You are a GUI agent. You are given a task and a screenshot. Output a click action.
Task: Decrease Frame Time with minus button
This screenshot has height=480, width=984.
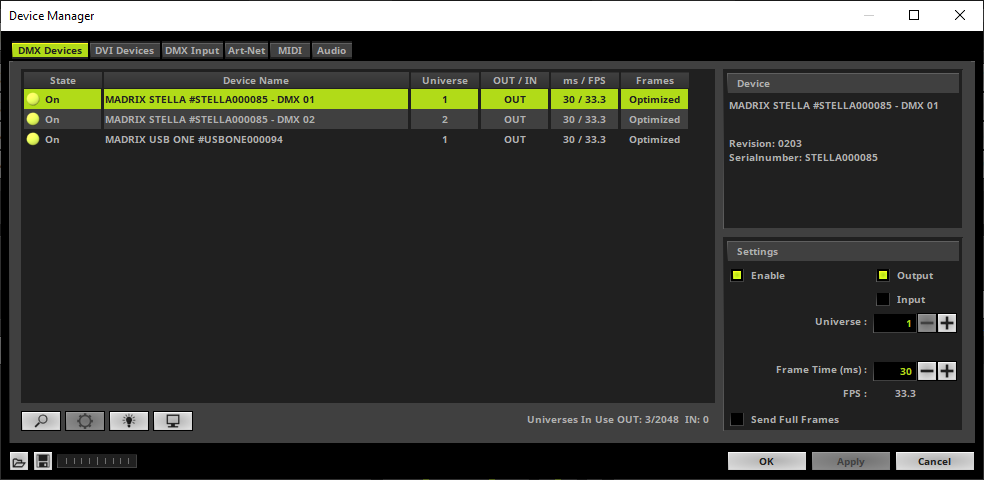click(927, 371)
